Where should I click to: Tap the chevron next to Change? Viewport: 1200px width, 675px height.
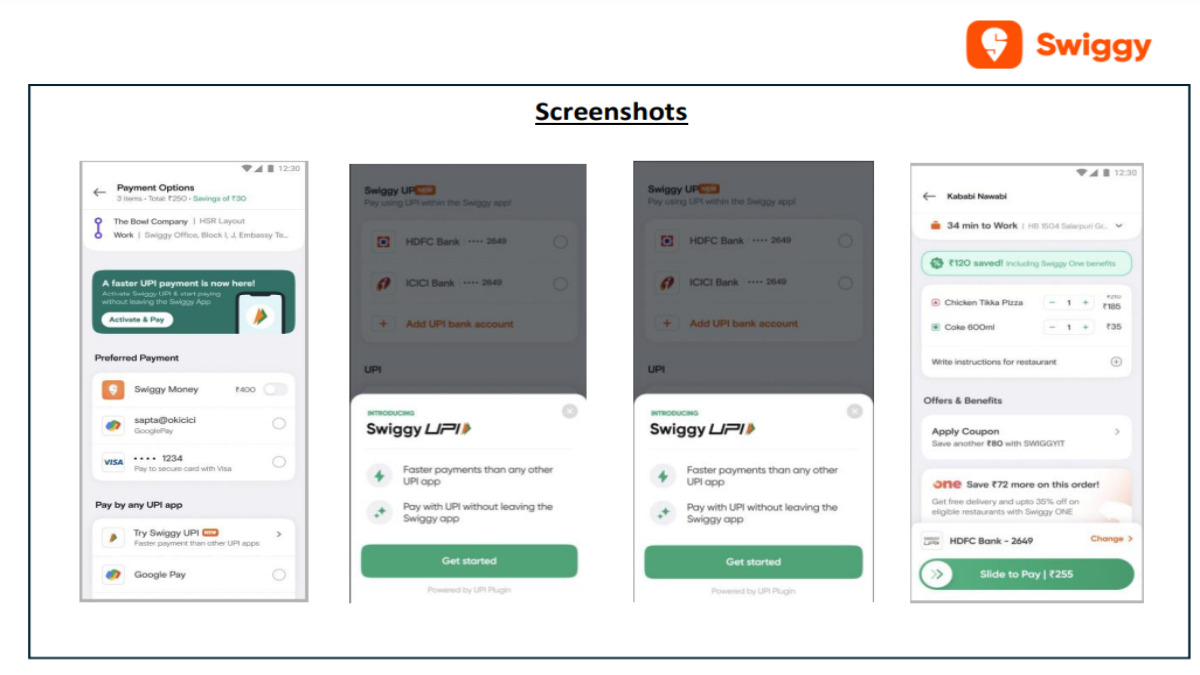click(1130, 539)
